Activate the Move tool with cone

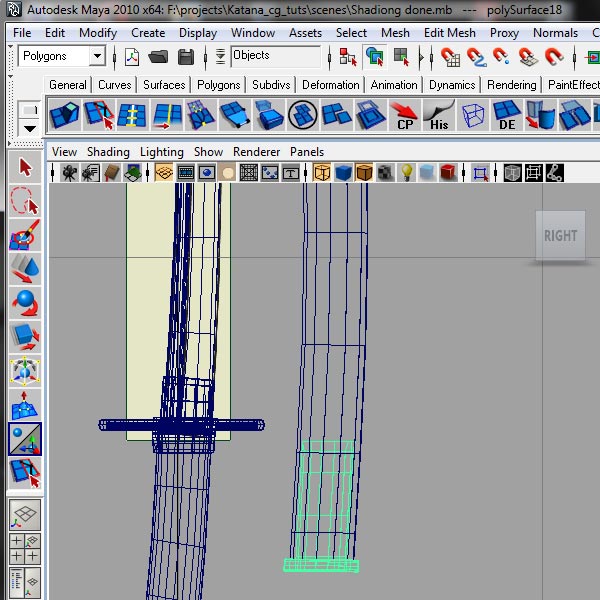25,269
